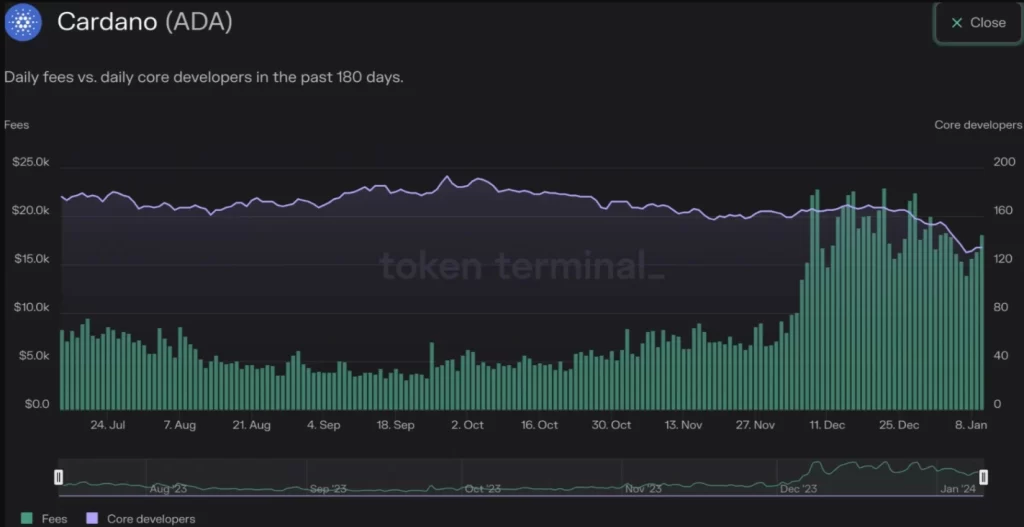Click the 16. Oct date label

pos(539,424)
